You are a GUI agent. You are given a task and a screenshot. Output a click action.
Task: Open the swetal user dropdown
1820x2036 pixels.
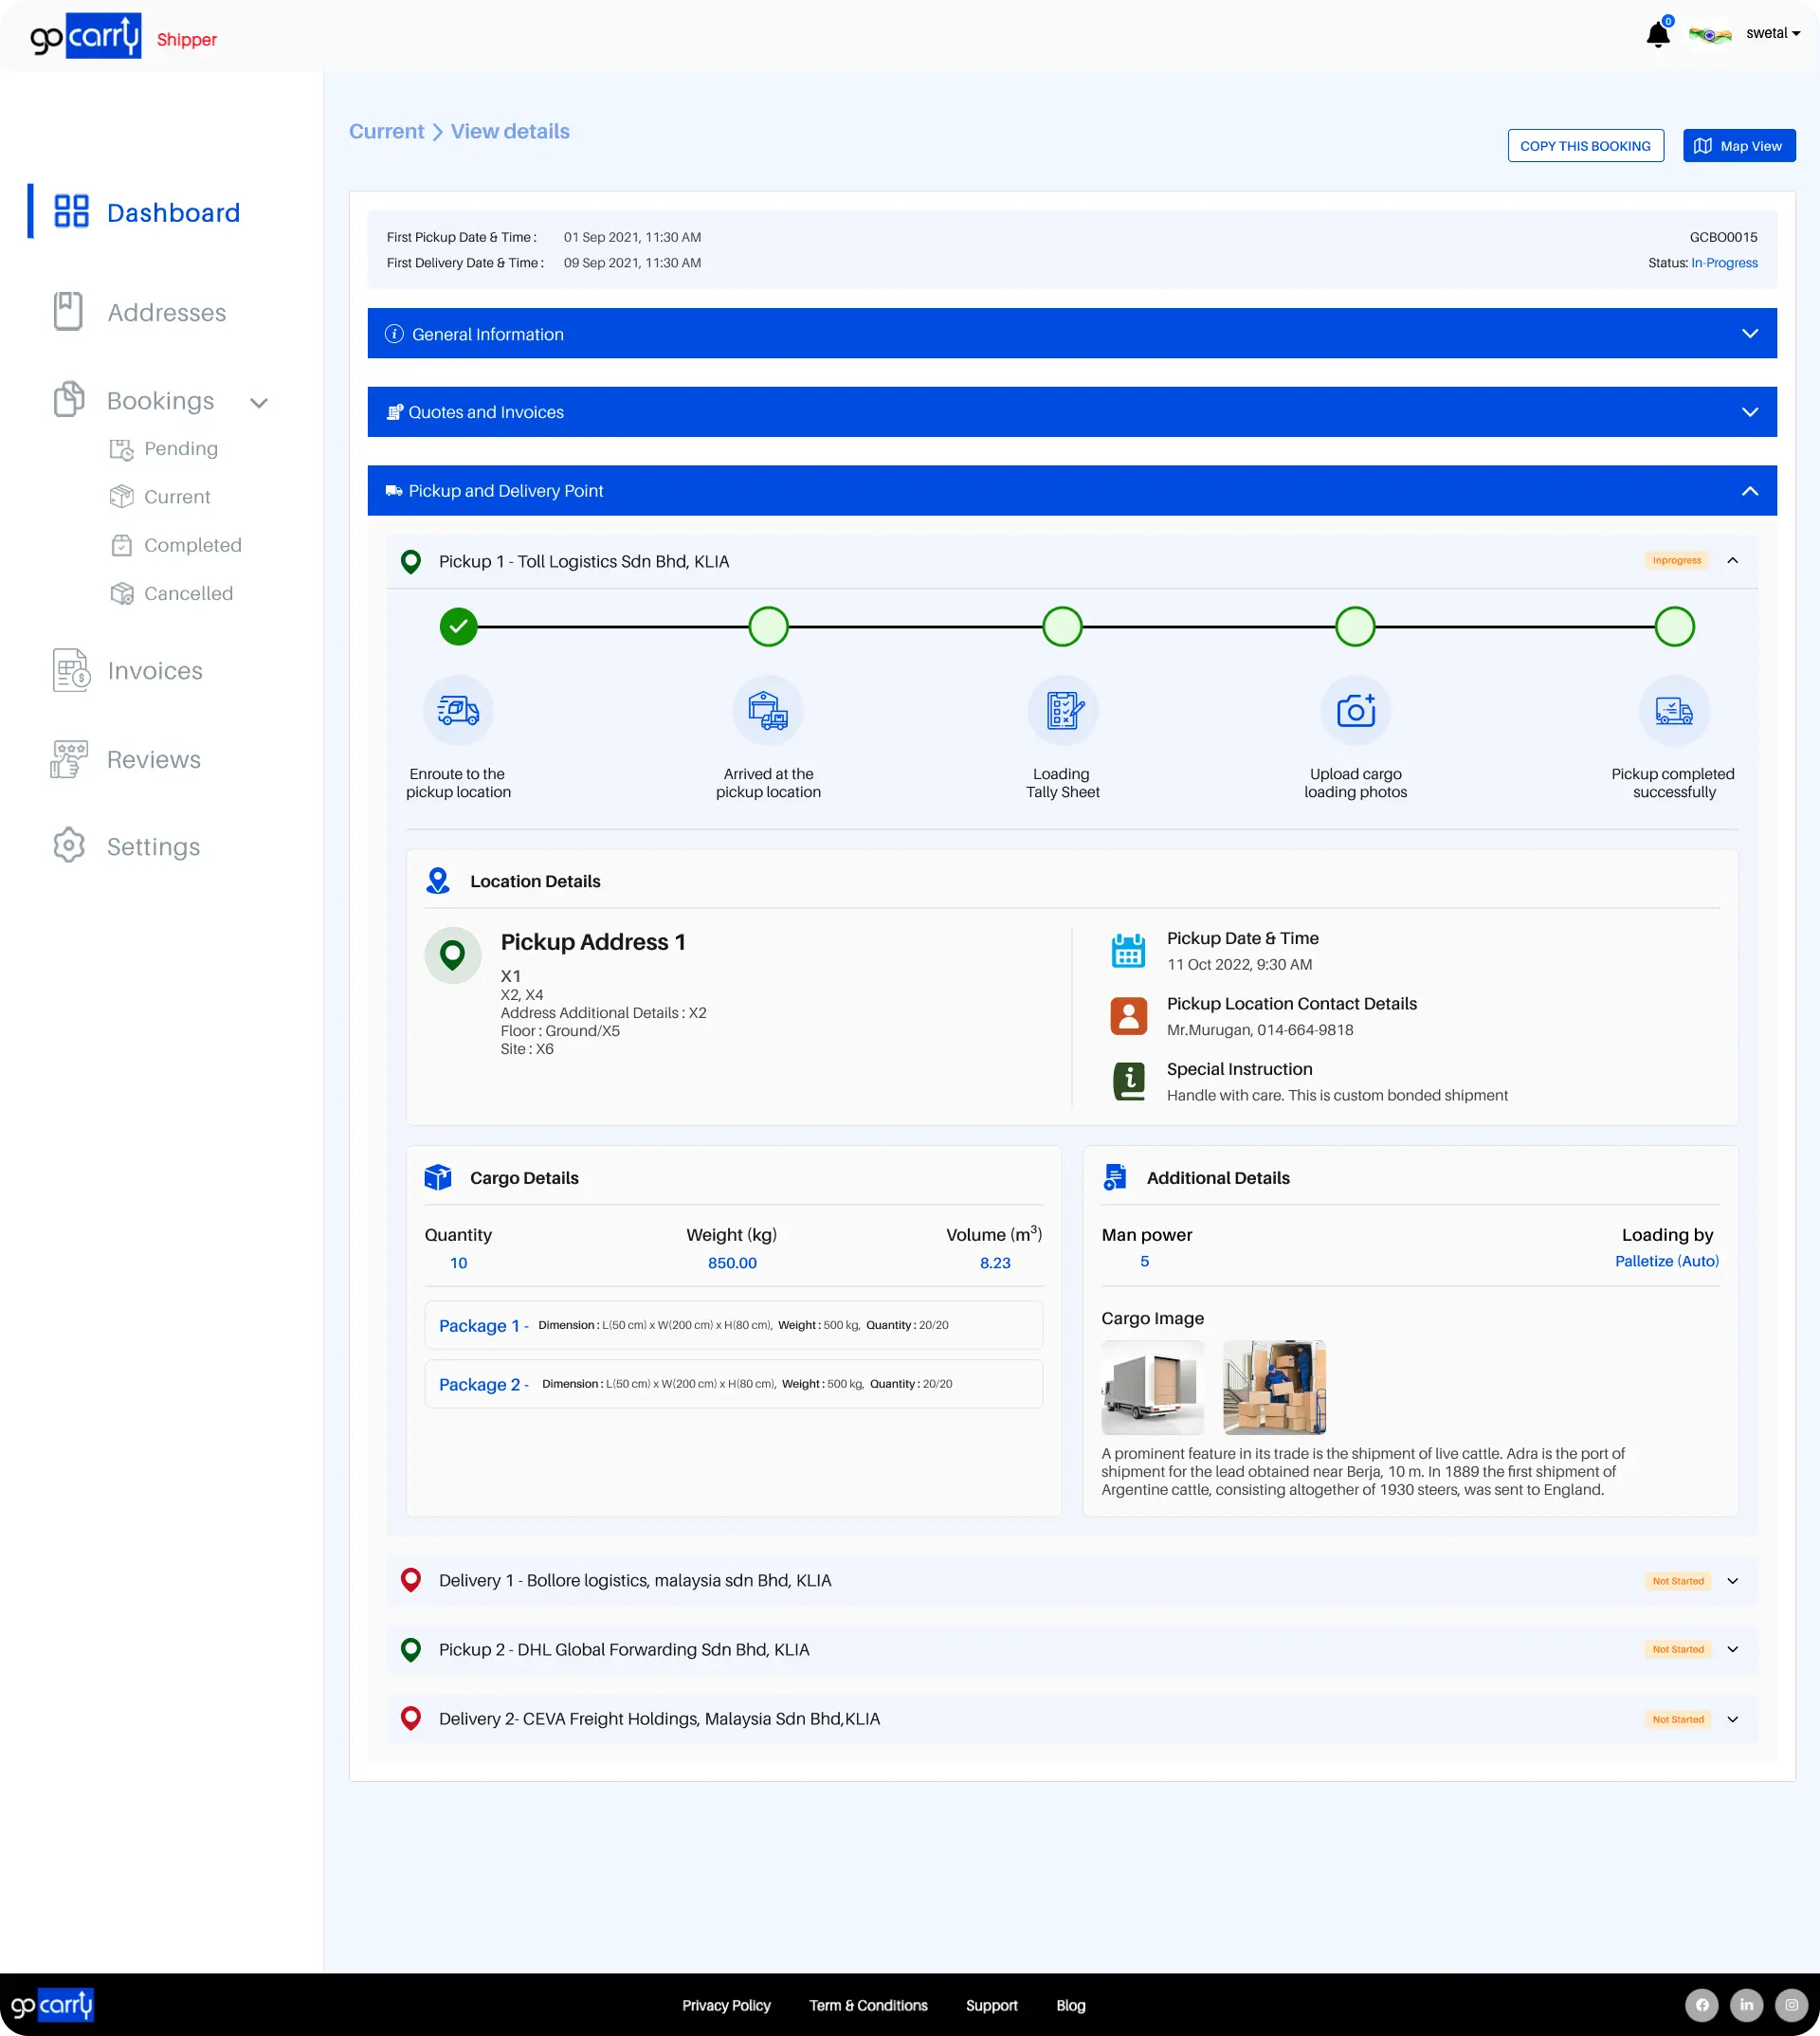click(x=1772, y=33)
